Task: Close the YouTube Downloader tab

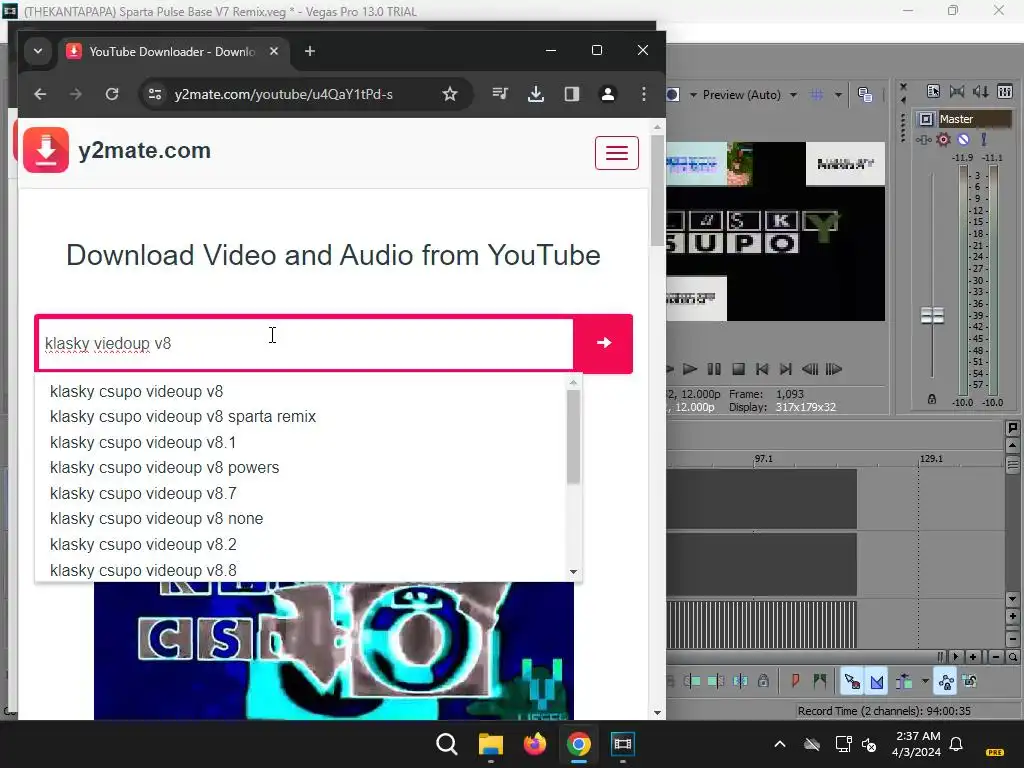Action: point(274,51)
